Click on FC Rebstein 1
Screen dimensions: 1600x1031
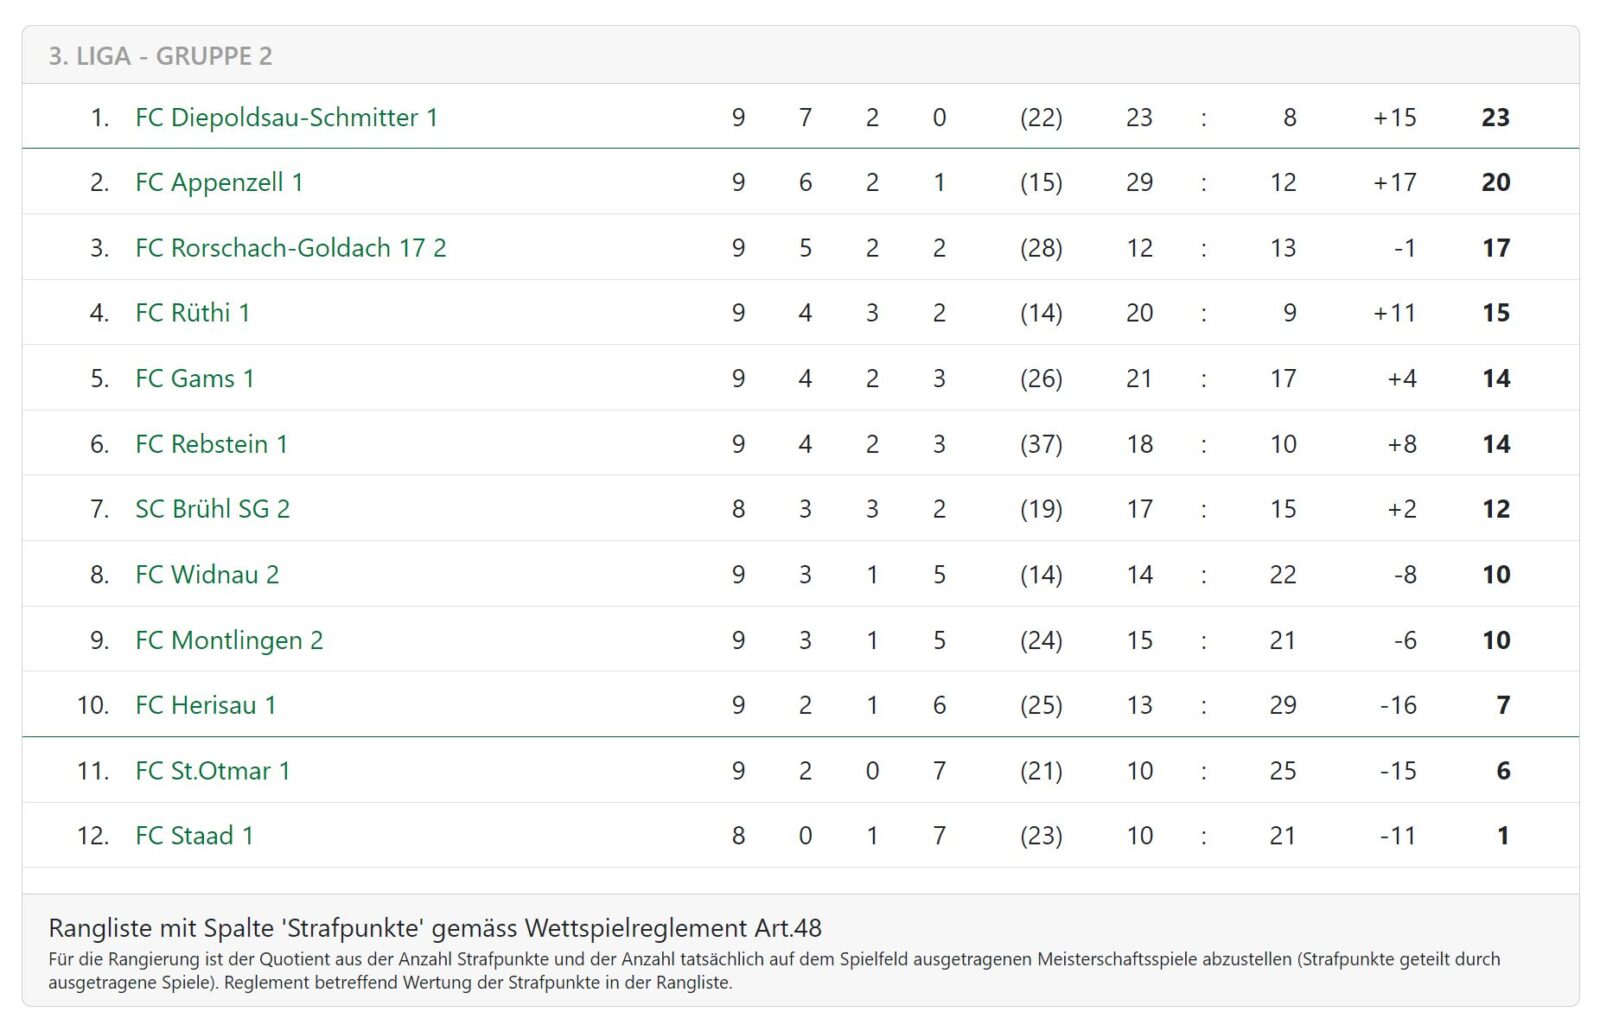[211, 444]
